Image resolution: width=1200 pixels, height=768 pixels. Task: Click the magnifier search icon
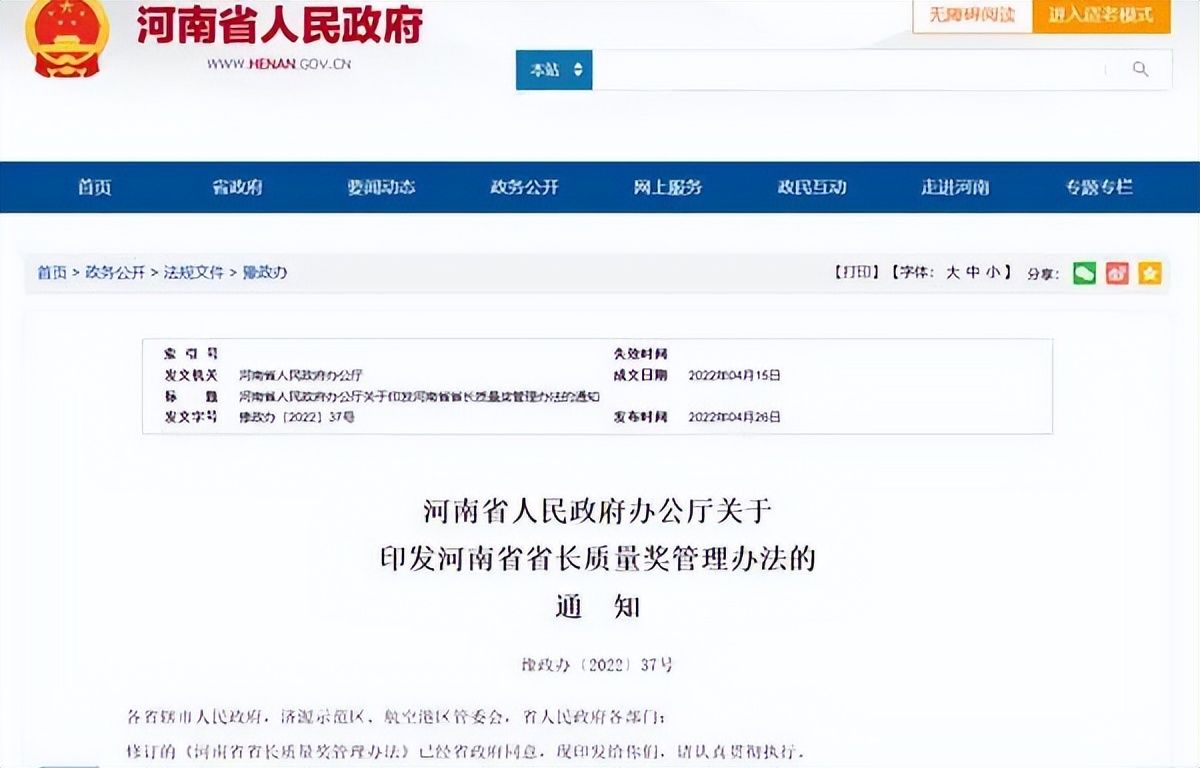tap(1140, 70)
